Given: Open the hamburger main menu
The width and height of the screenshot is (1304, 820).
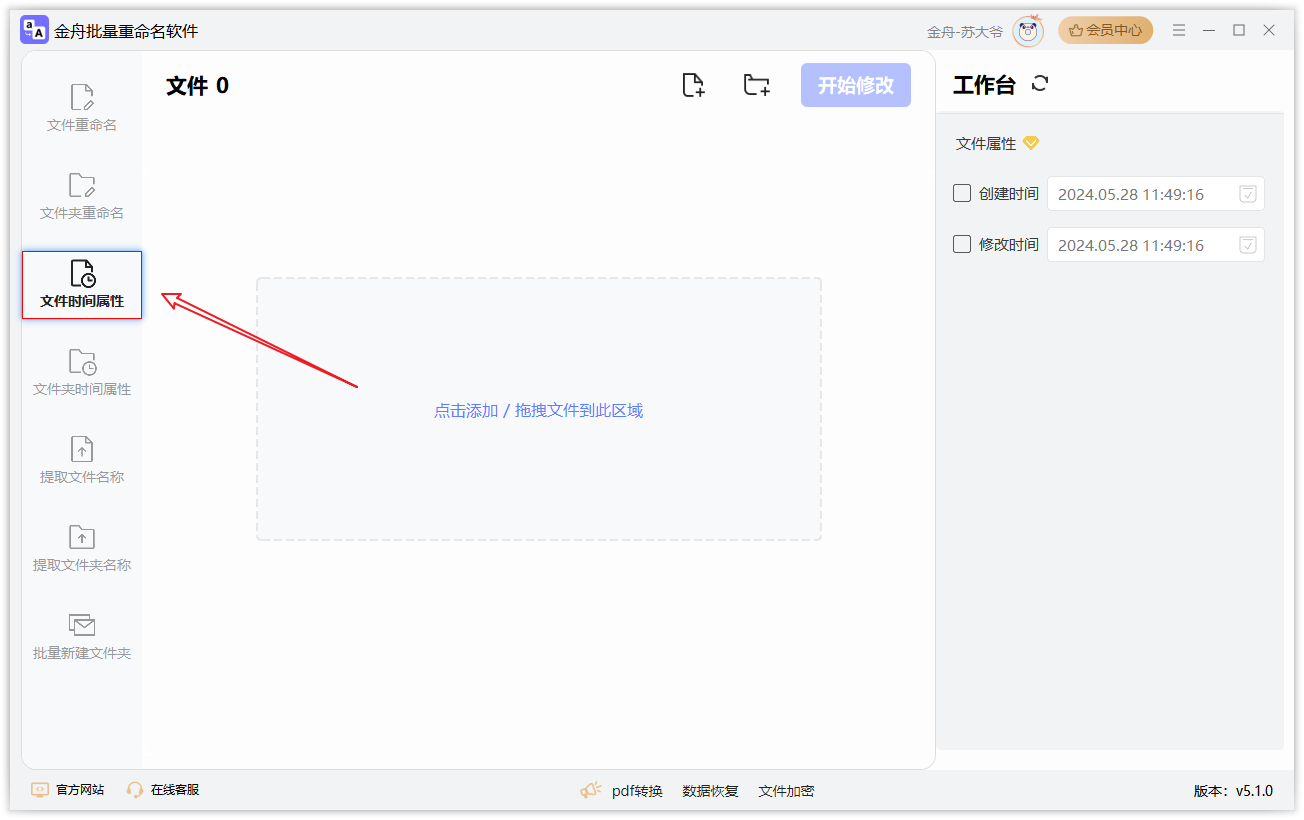Looking at the screenshot, I should 1180,30.
